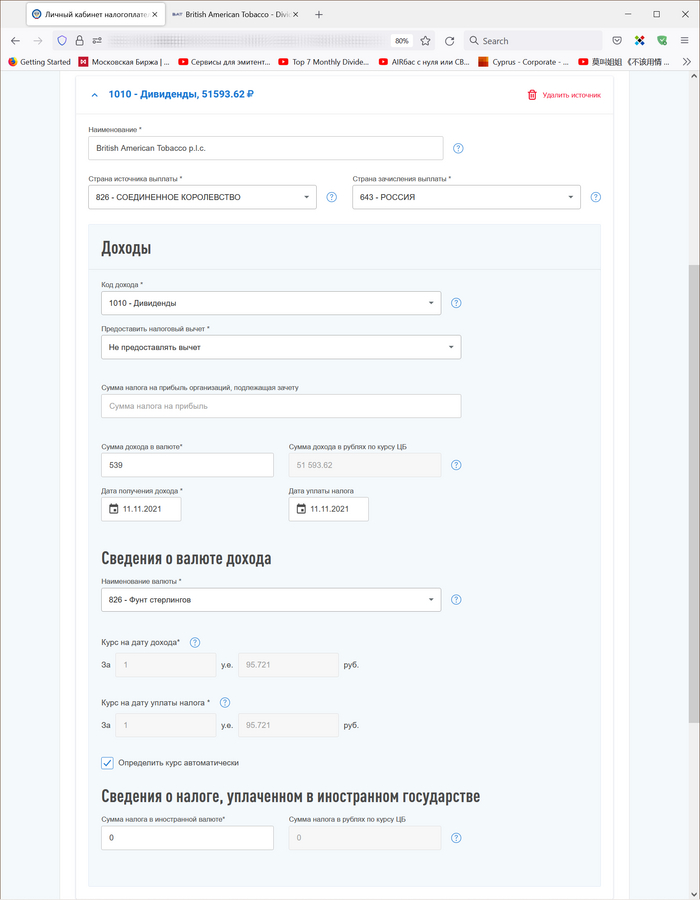
Task: Click Сумма дохода в валюте field
Action: [x=187, y=465]
